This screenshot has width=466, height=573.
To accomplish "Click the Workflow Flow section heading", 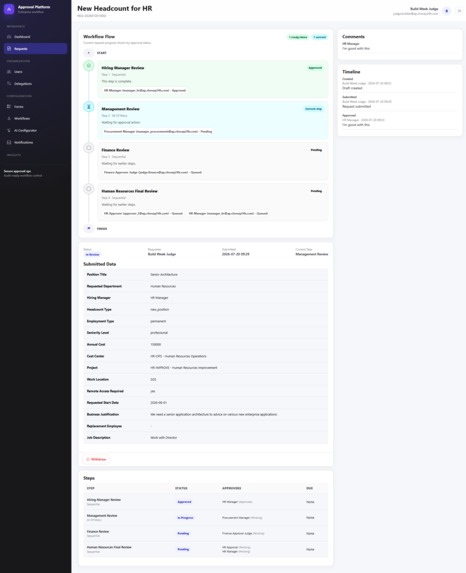I will (99, 37).
